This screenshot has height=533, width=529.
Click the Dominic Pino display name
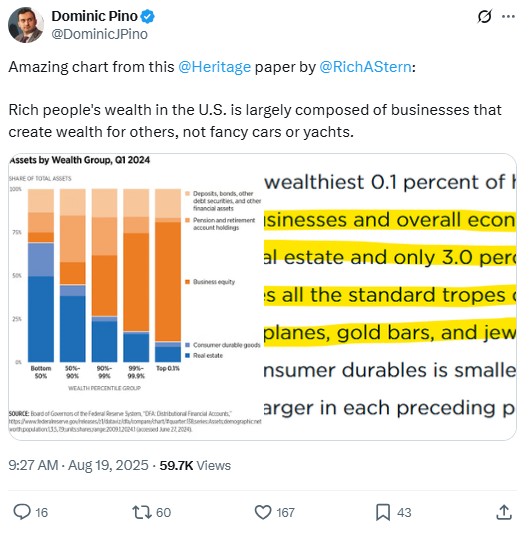pyautogui.click(x=95, y=16)
